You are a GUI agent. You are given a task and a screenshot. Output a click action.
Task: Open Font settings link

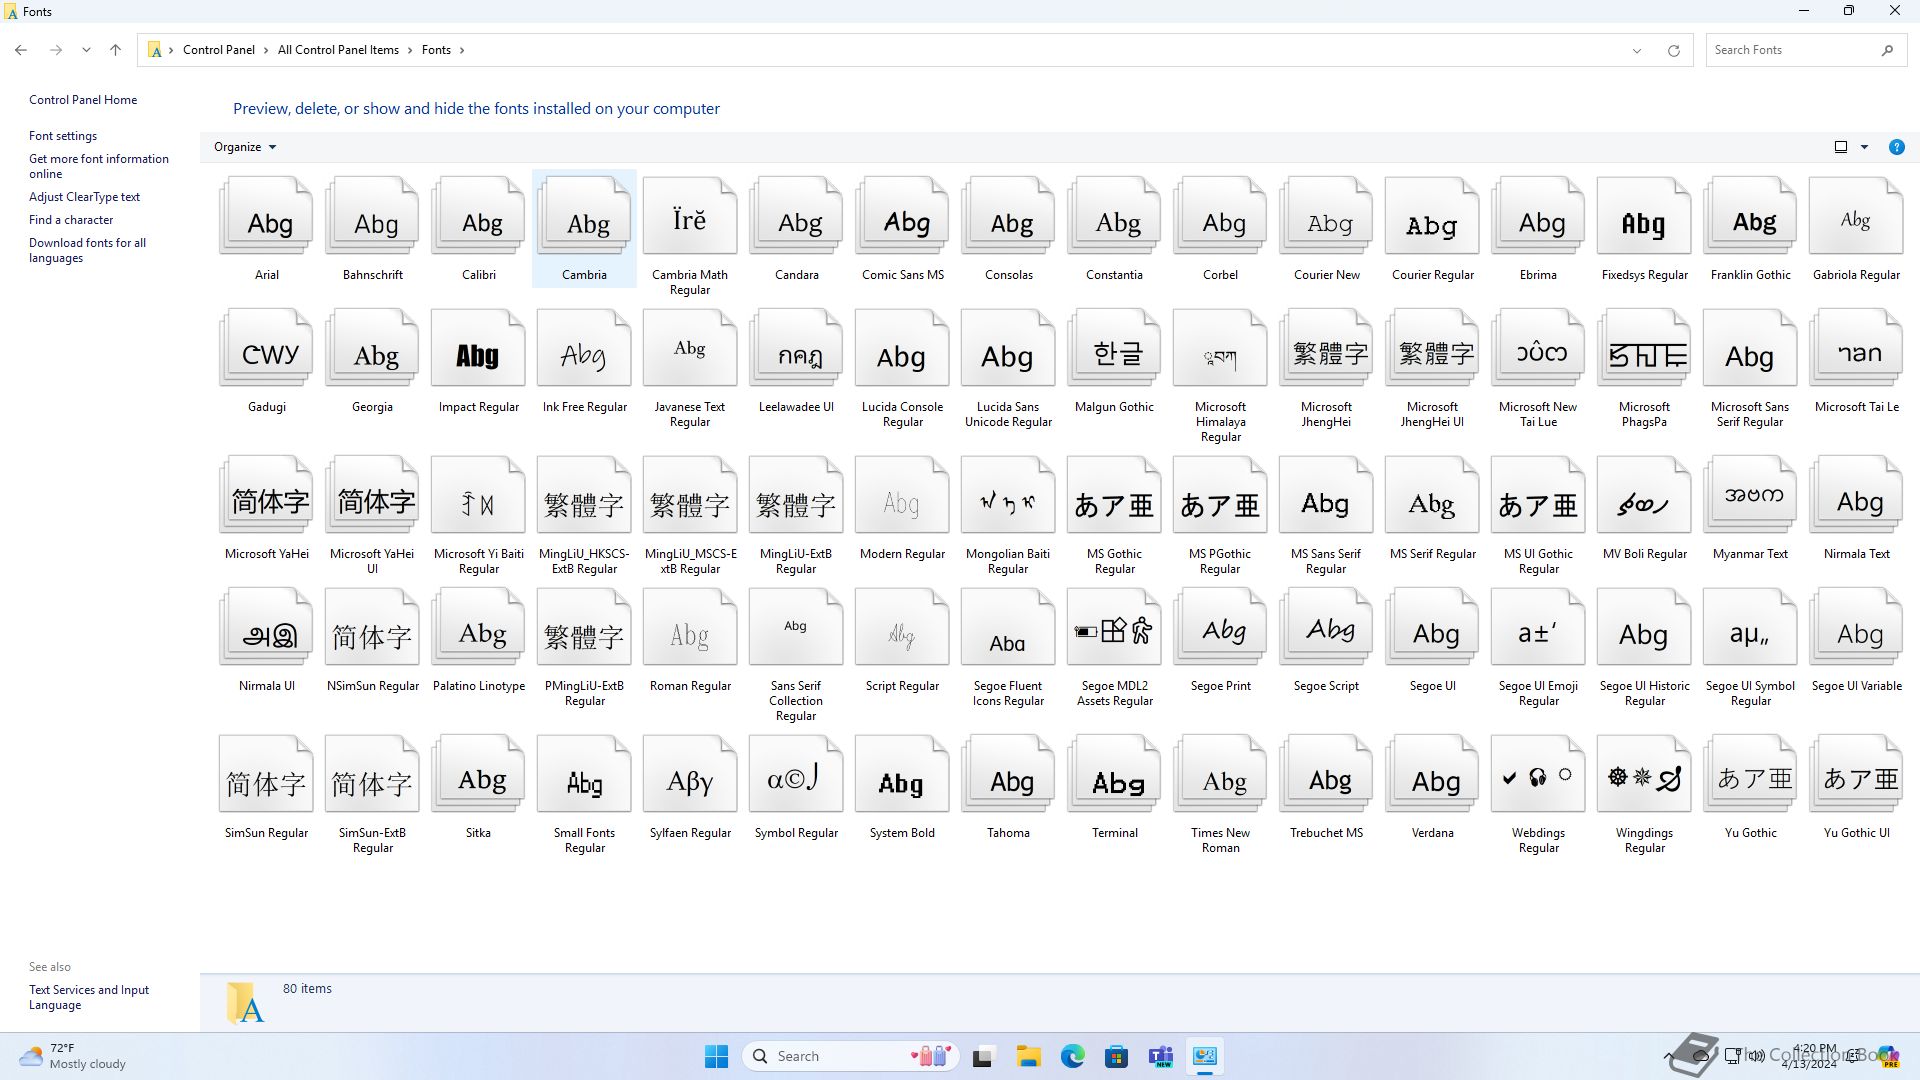[x=63, y=136]
